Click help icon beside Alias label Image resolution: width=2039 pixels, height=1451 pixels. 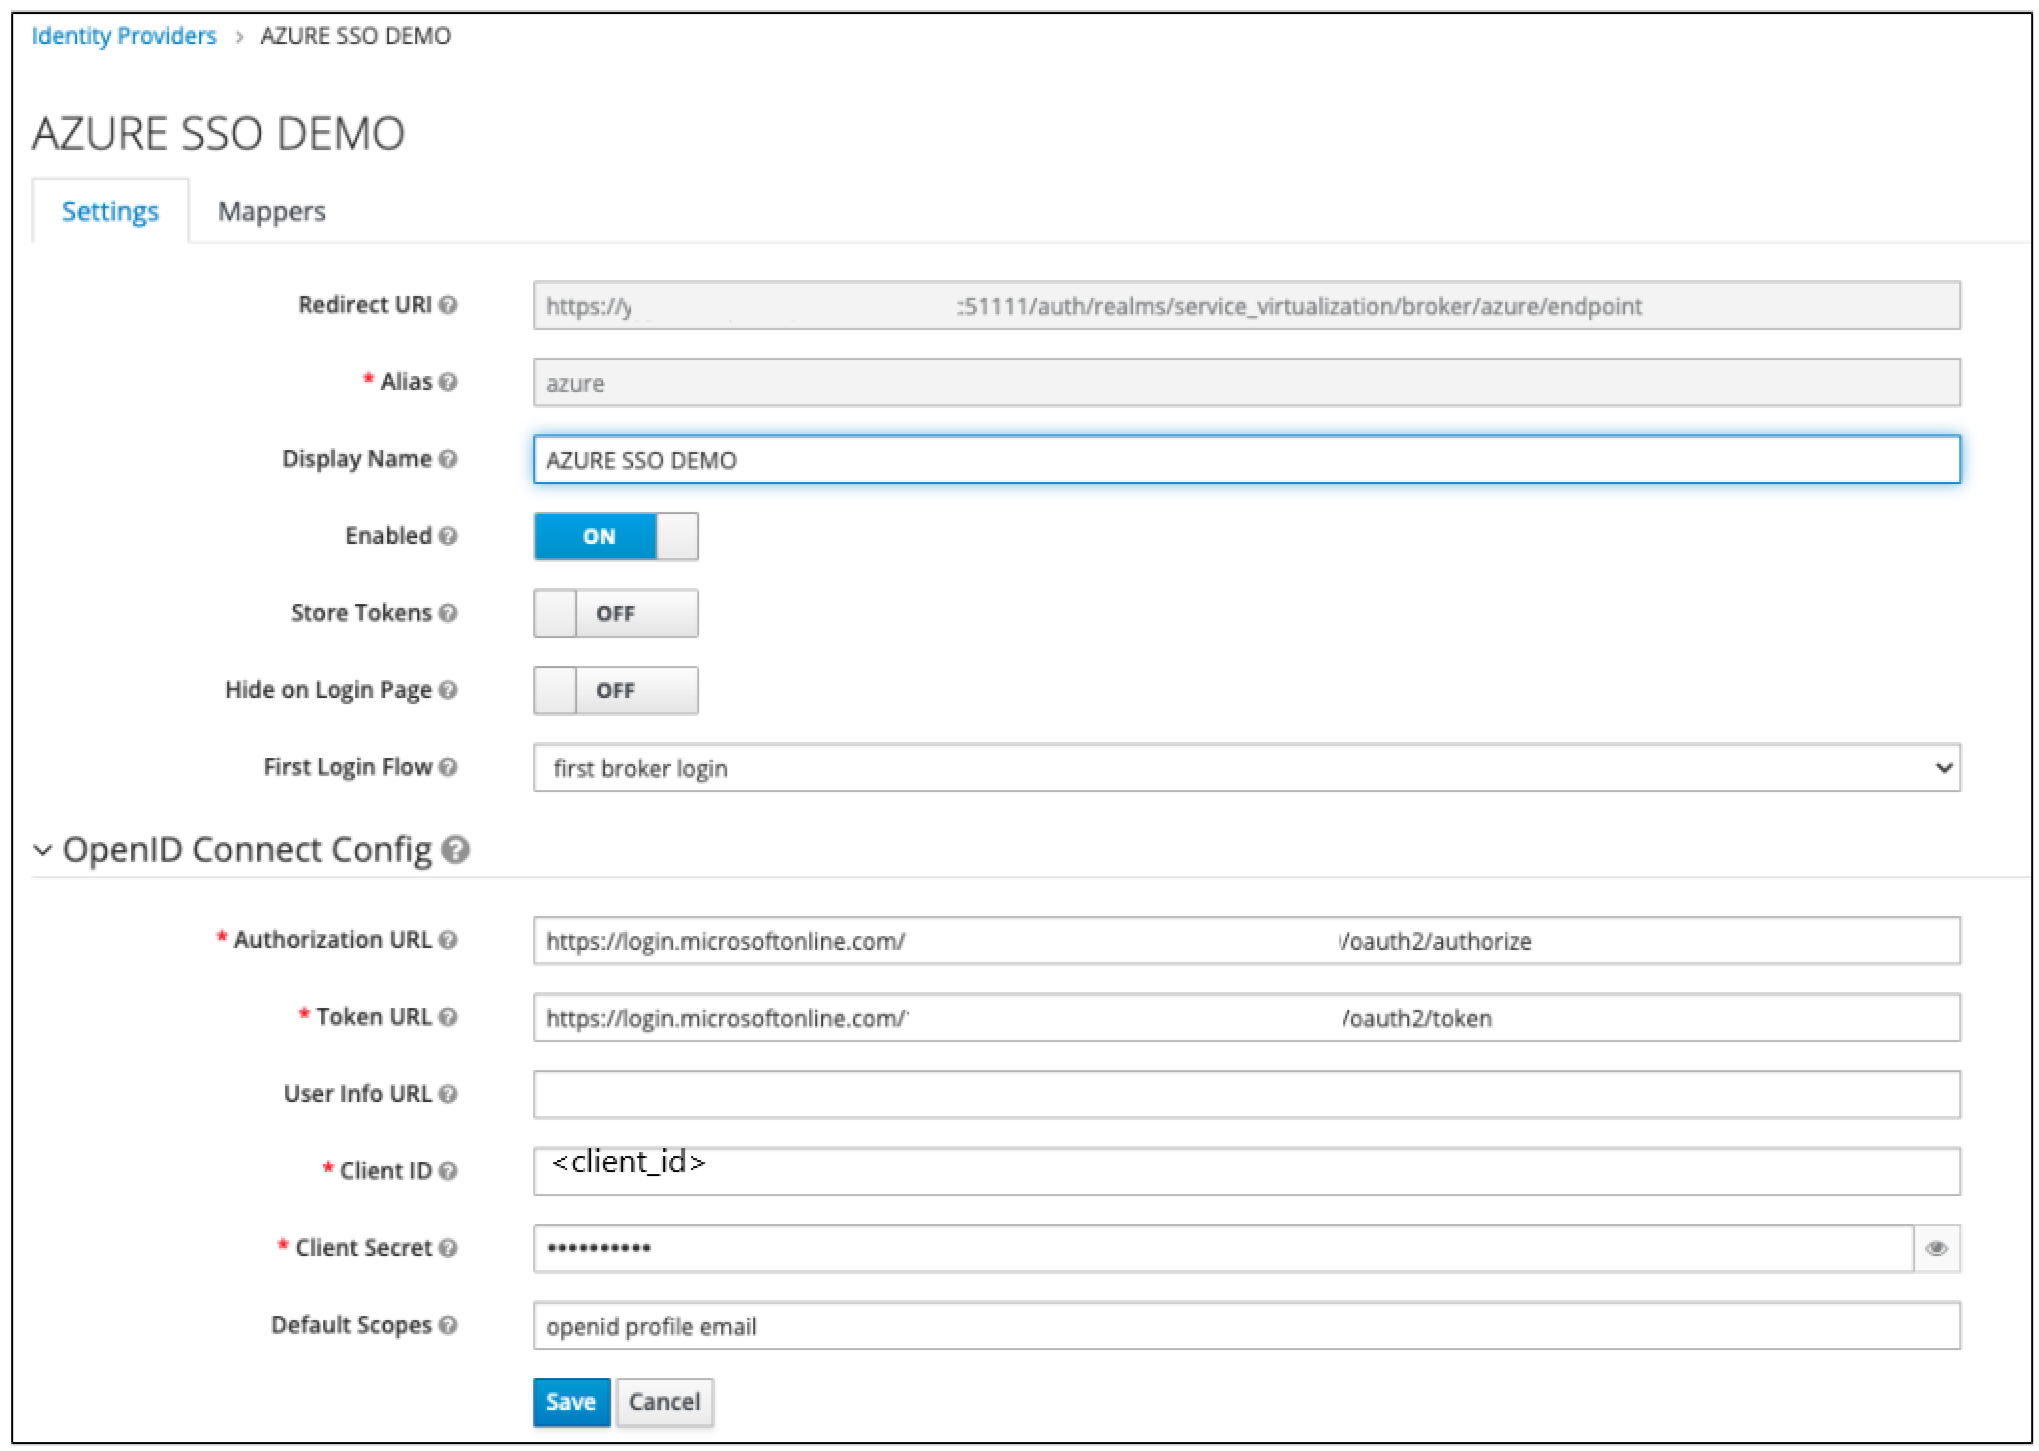(x=448, y=382)
